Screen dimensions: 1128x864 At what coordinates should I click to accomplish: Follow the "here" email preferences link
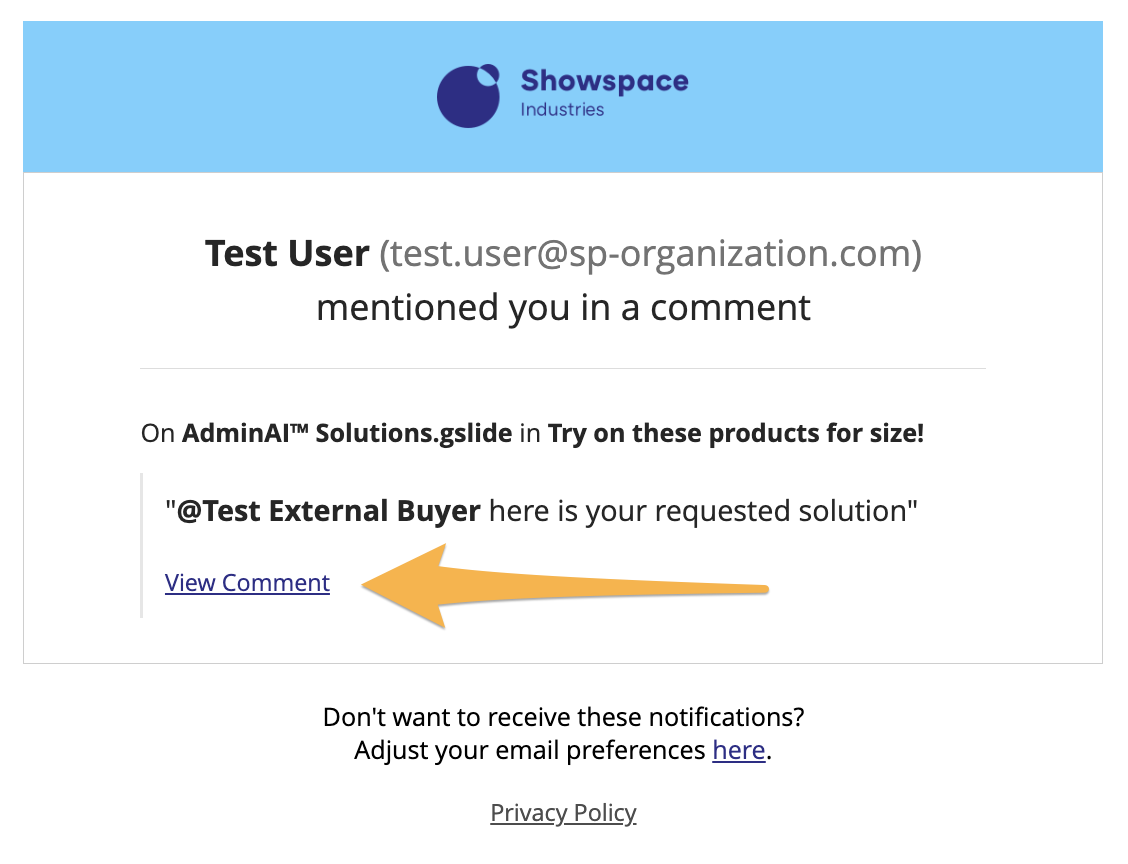click(x=738, y=750)
